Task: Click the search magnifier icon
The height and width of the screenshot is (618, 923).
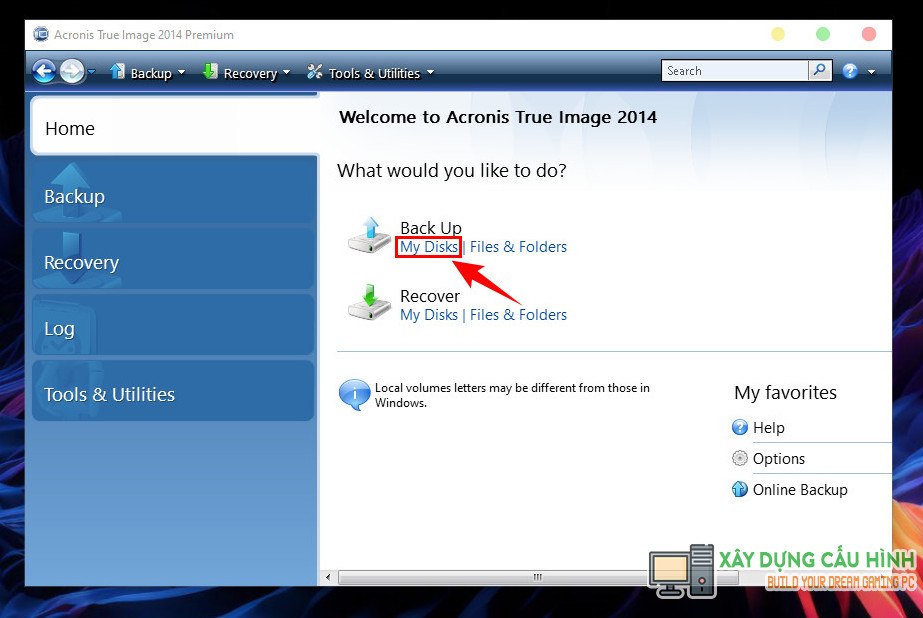Action: [x=820, y=71]
